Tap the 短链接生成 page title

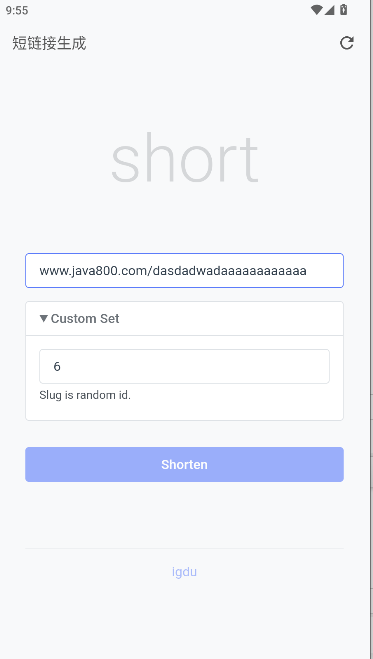tap(49, 43)
